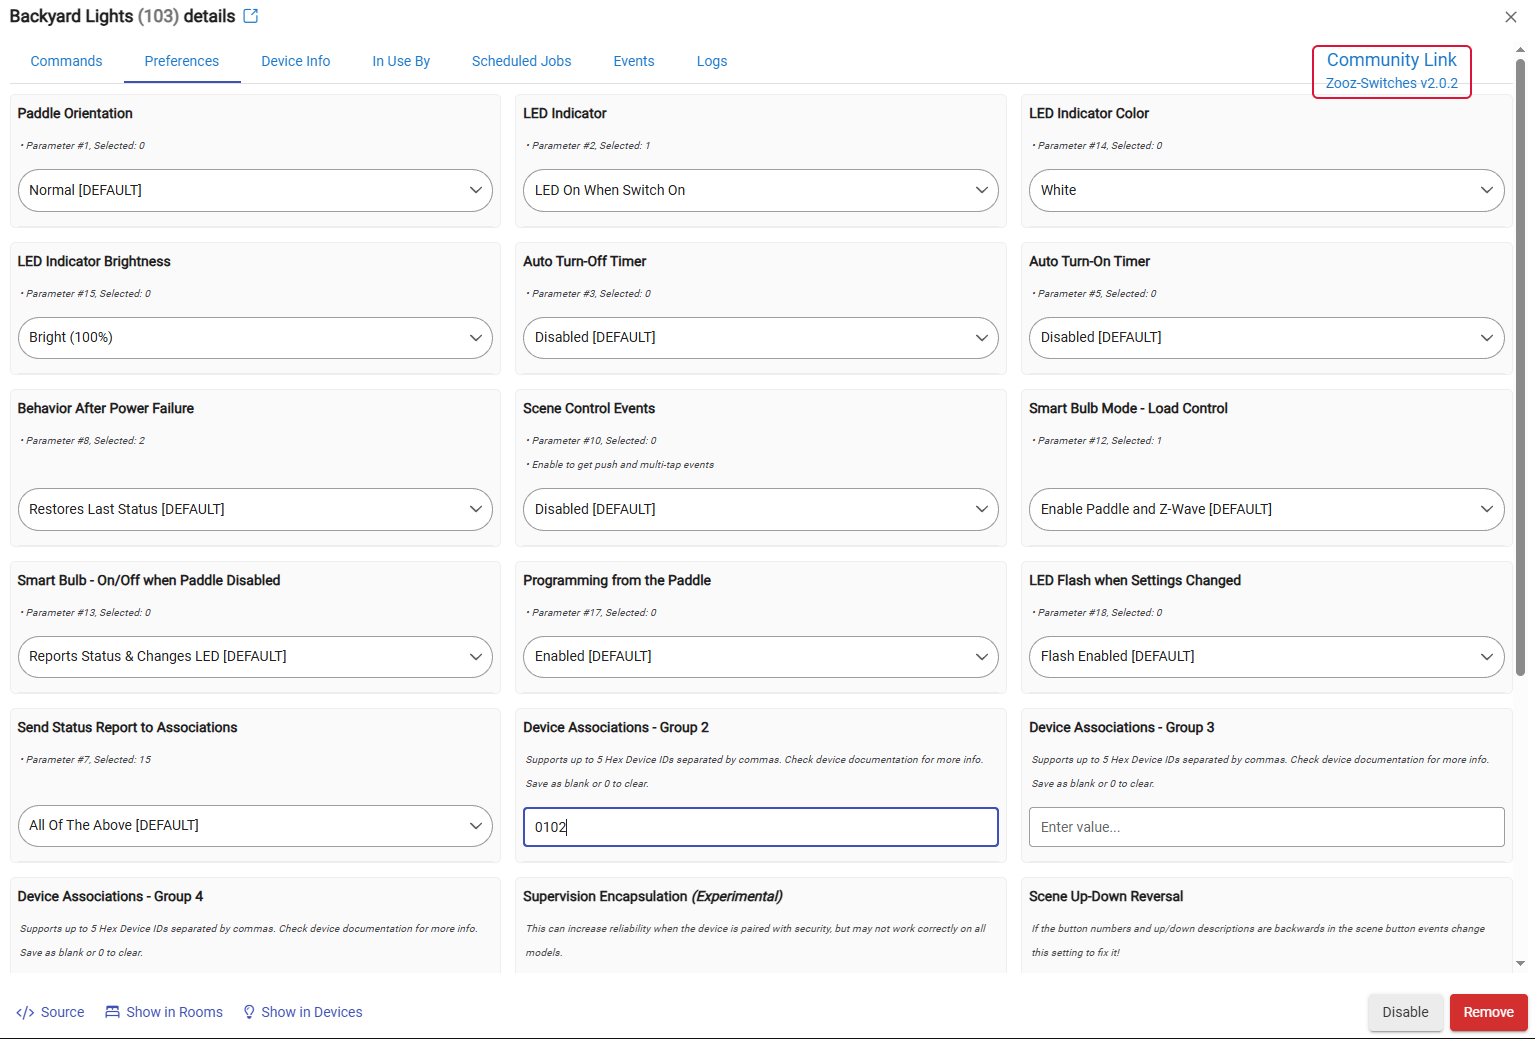The width and height of the screenshot is (1535, 1039).
Task: Click the red Remove button
Action: pyautogui.click(x=1488, y=1012)
